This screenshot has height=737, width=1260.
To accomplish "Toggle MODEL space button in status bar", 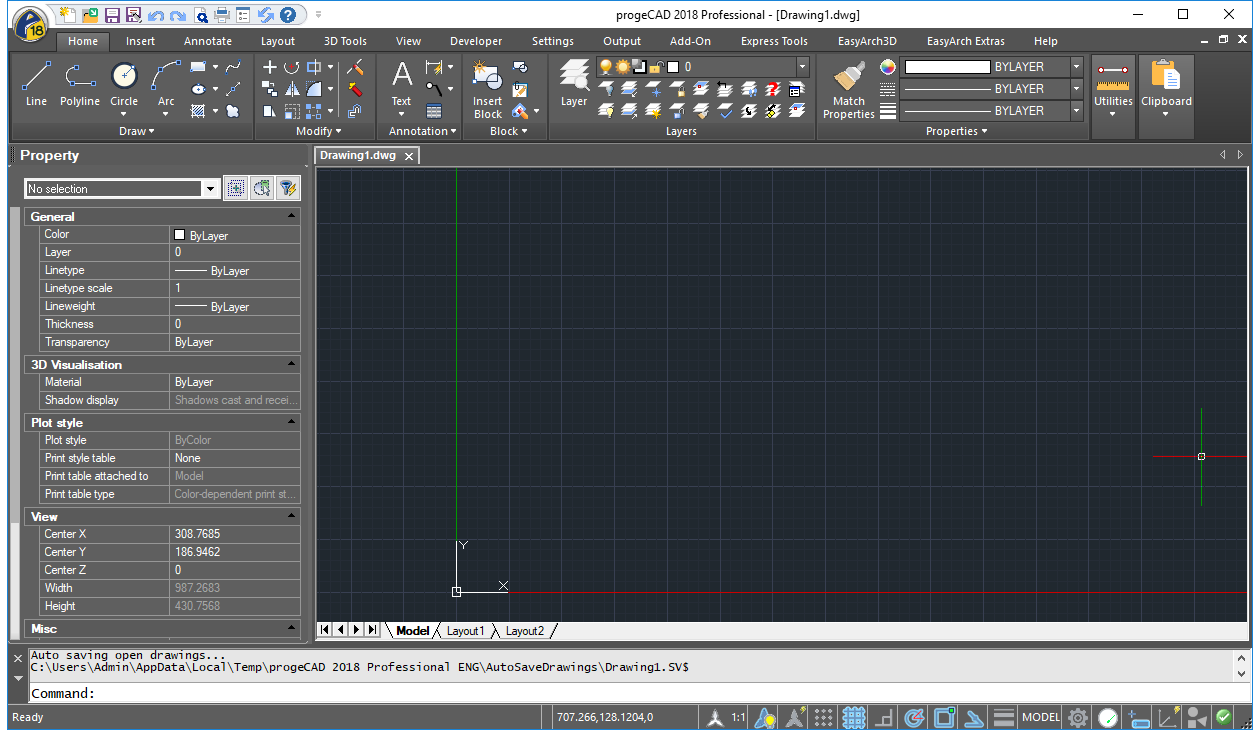I will (x=1041, y=717).
